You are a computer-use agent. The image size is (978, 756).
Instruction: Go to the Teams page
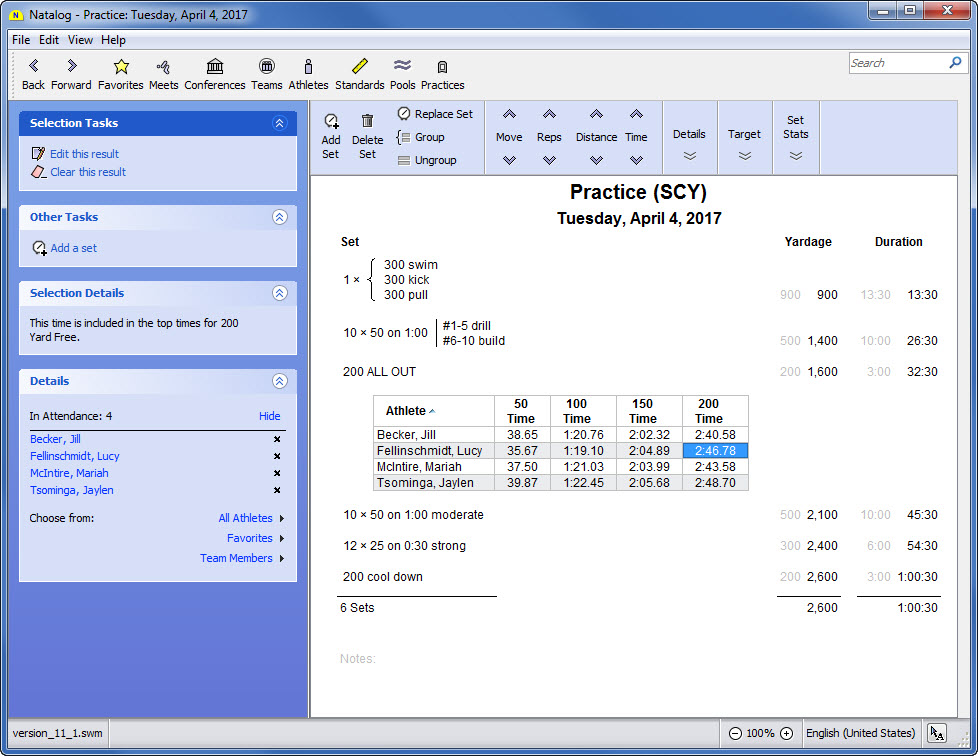[266, 67]
